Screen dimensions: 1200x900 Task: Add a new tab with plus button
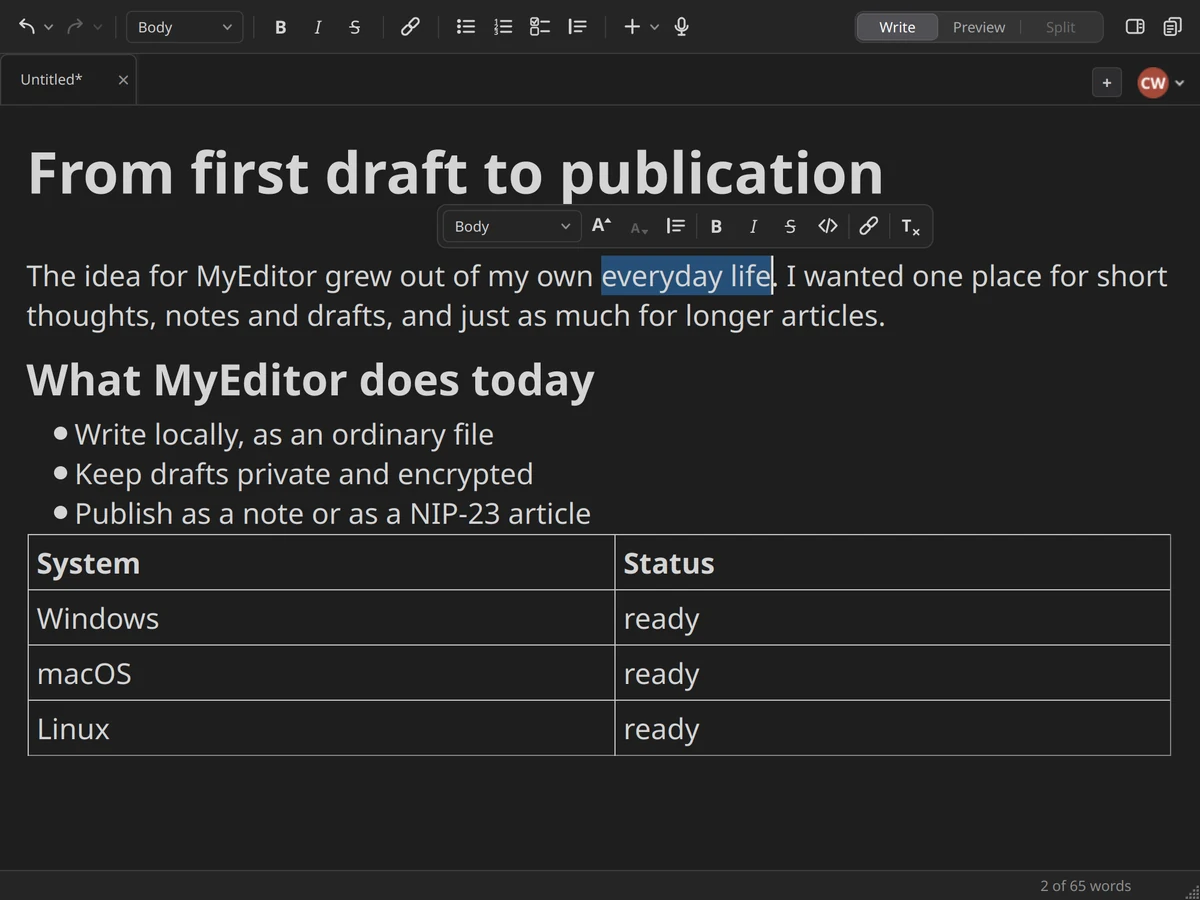(1106, 83)
